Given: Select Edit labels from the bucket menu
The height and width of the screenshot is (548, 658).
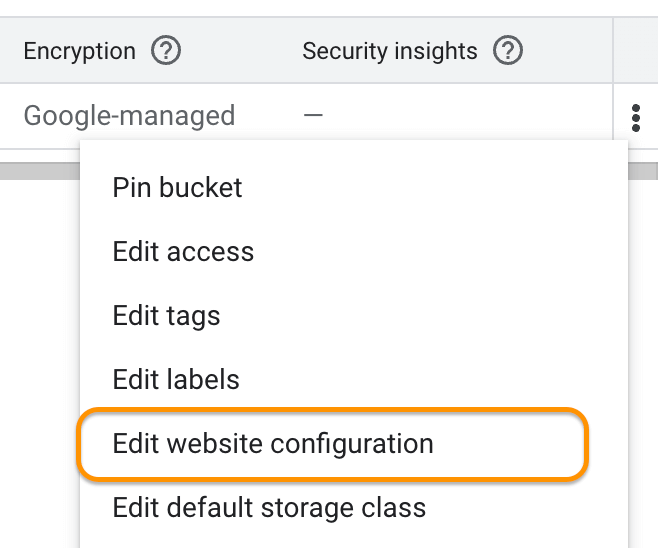Looking at the screenshot, I should (176, 380).
